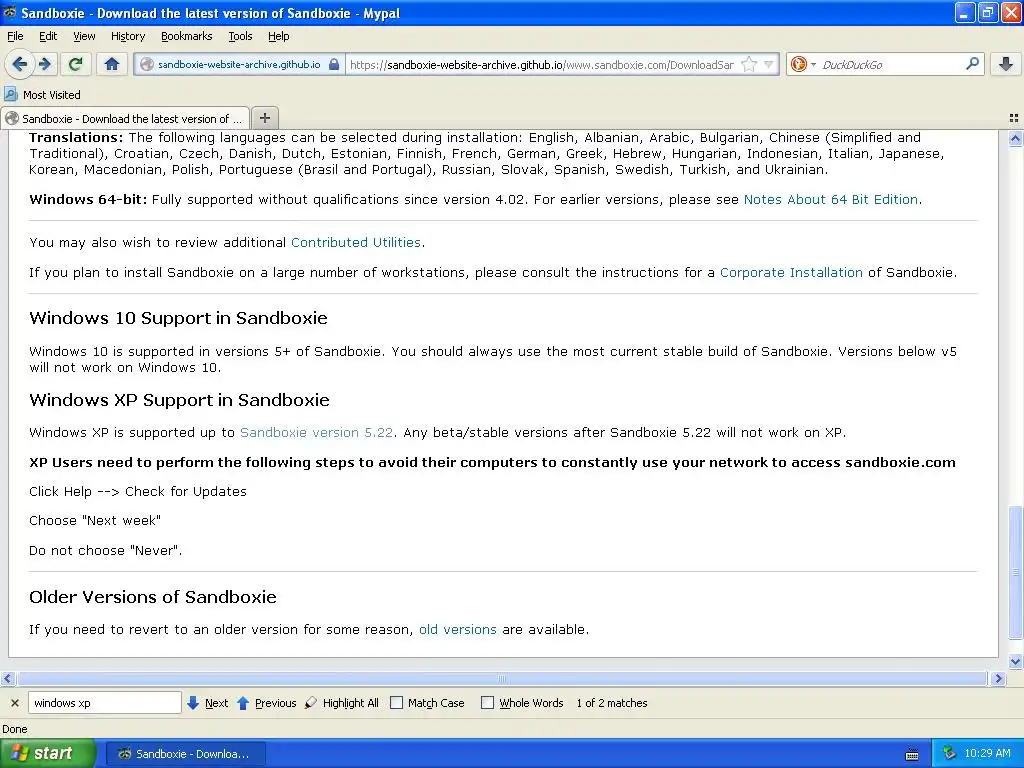Open the old versions link
Screen dimensions: 1024x768
pos(458,630)
